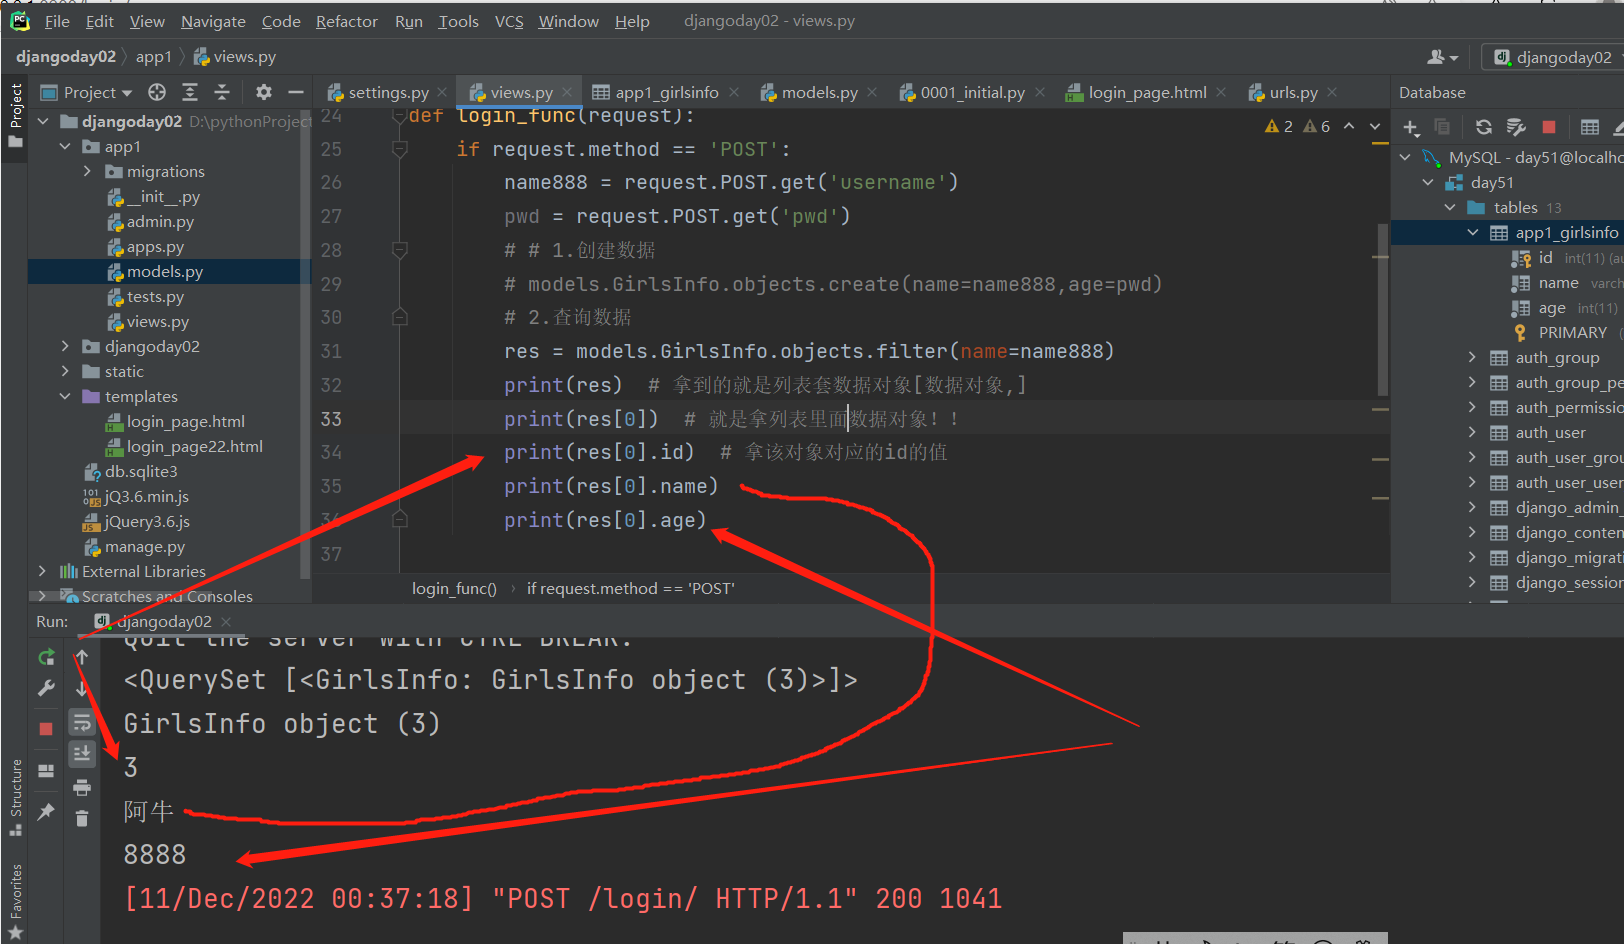Expand the migrations folder

pyautogui.click(x=88, y=172)
